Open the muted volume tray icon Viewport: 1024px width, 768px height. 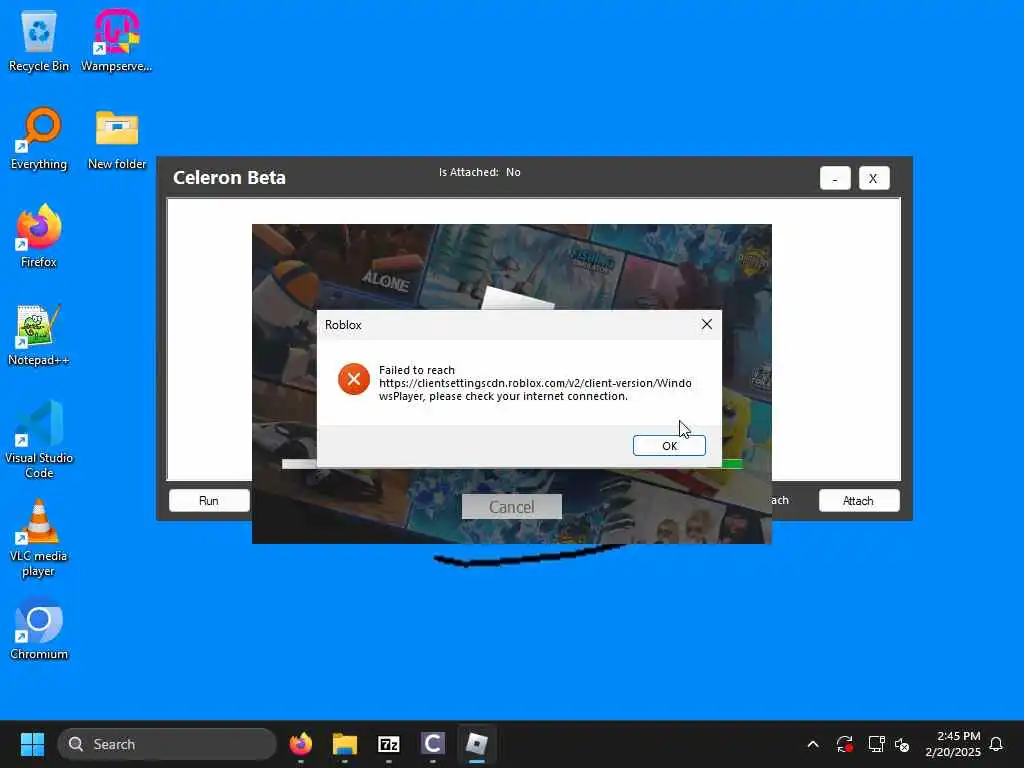(903, 744)
